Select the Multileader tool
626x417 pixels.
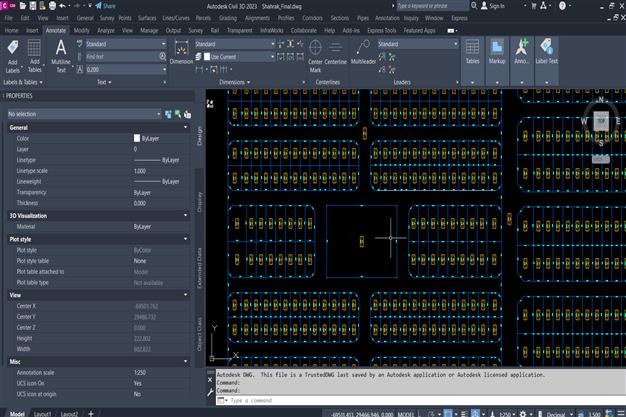362,49
